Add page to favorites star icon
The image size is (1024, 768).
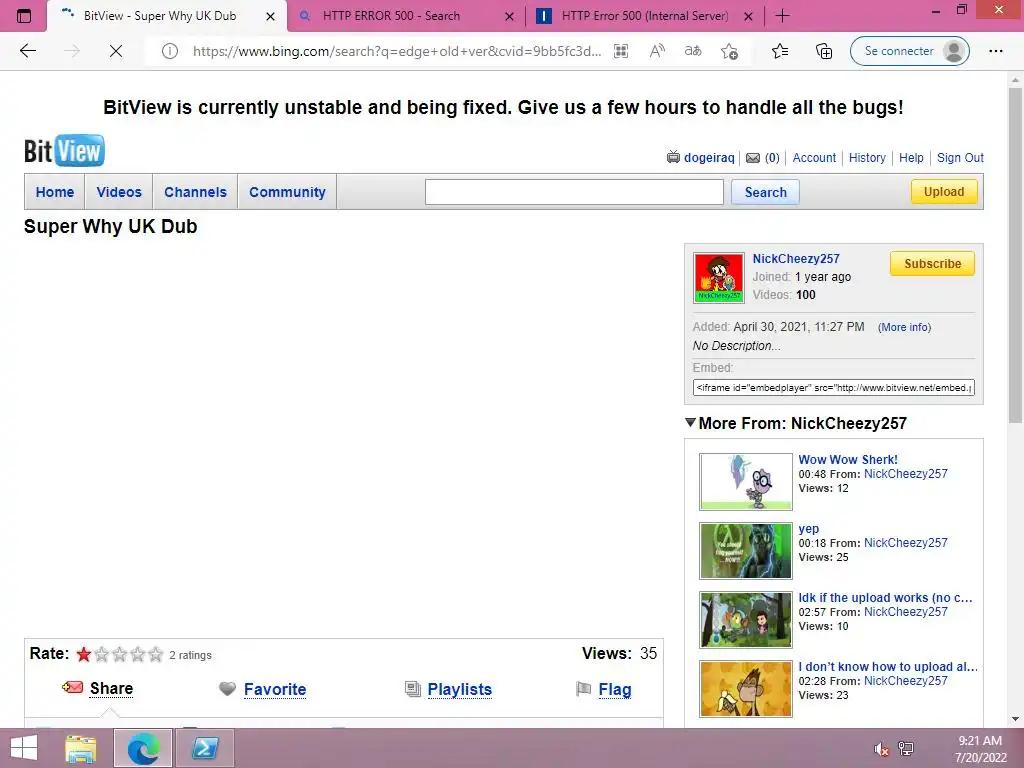coord(729,51)
